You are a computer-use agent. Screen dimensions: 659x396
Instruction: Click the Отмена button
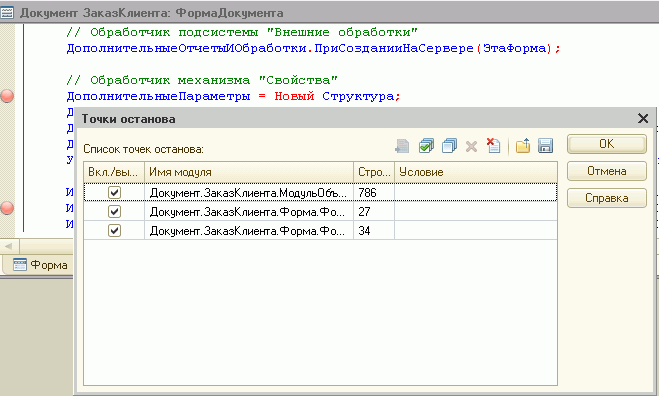606,171
